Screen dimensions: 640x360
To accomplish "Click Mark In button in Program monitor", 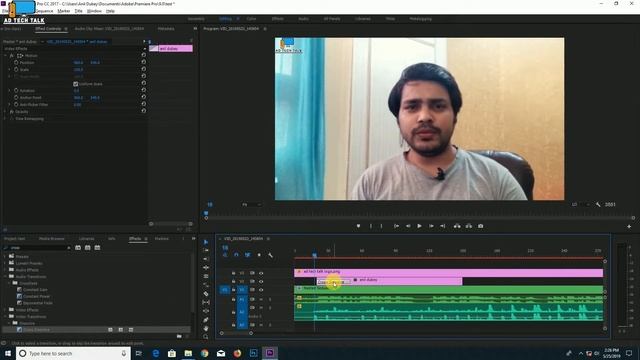I will point(371,226).
